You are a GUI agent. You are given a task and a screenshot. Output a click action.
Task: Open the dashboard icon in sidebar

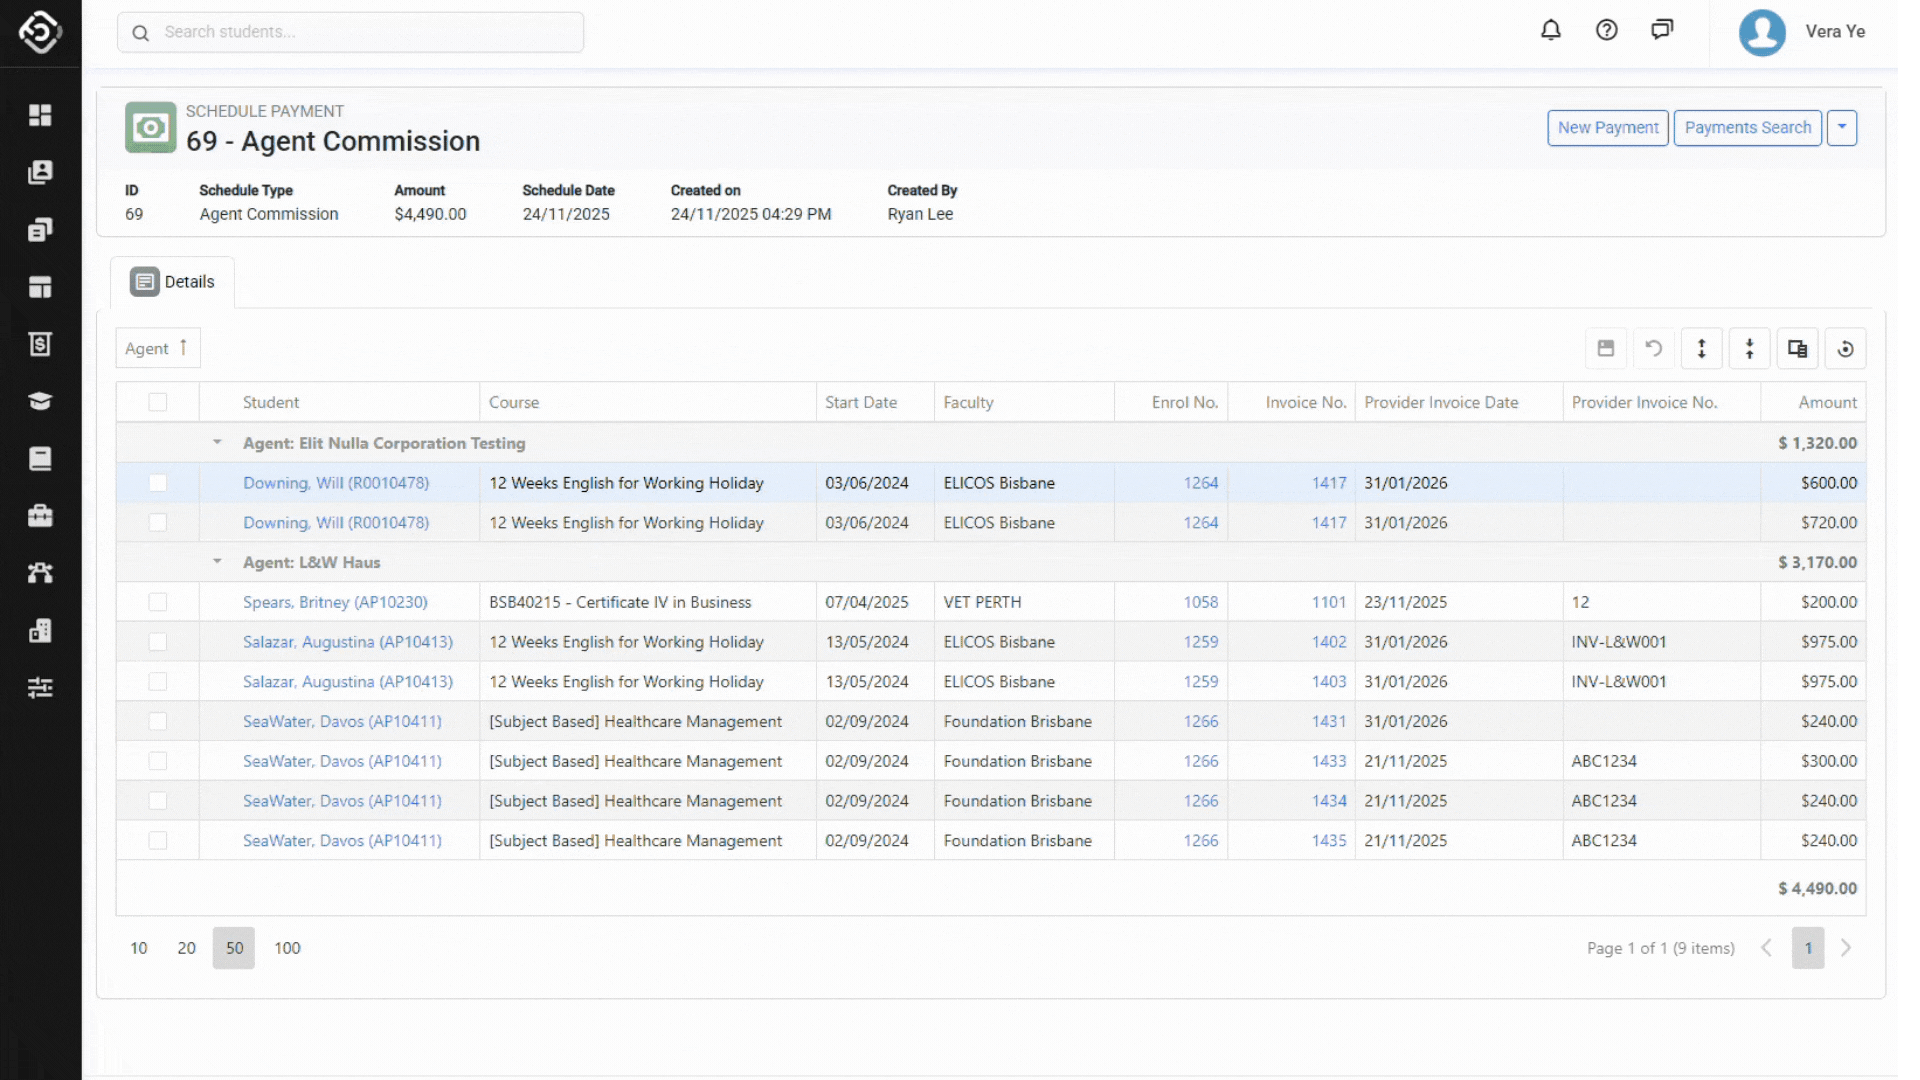pyautogui.click(x=40, y=115)
